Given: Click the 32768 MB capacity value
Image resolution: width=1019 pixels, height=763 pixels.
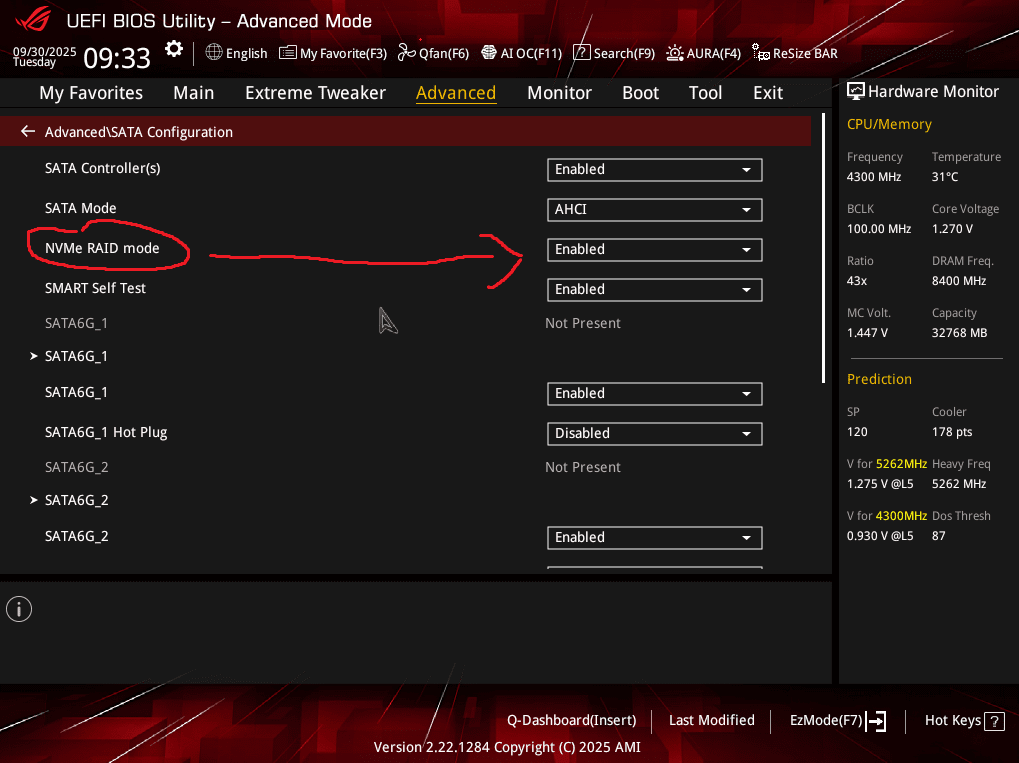Looking at the screenshot, I should [x=959, y=333].
